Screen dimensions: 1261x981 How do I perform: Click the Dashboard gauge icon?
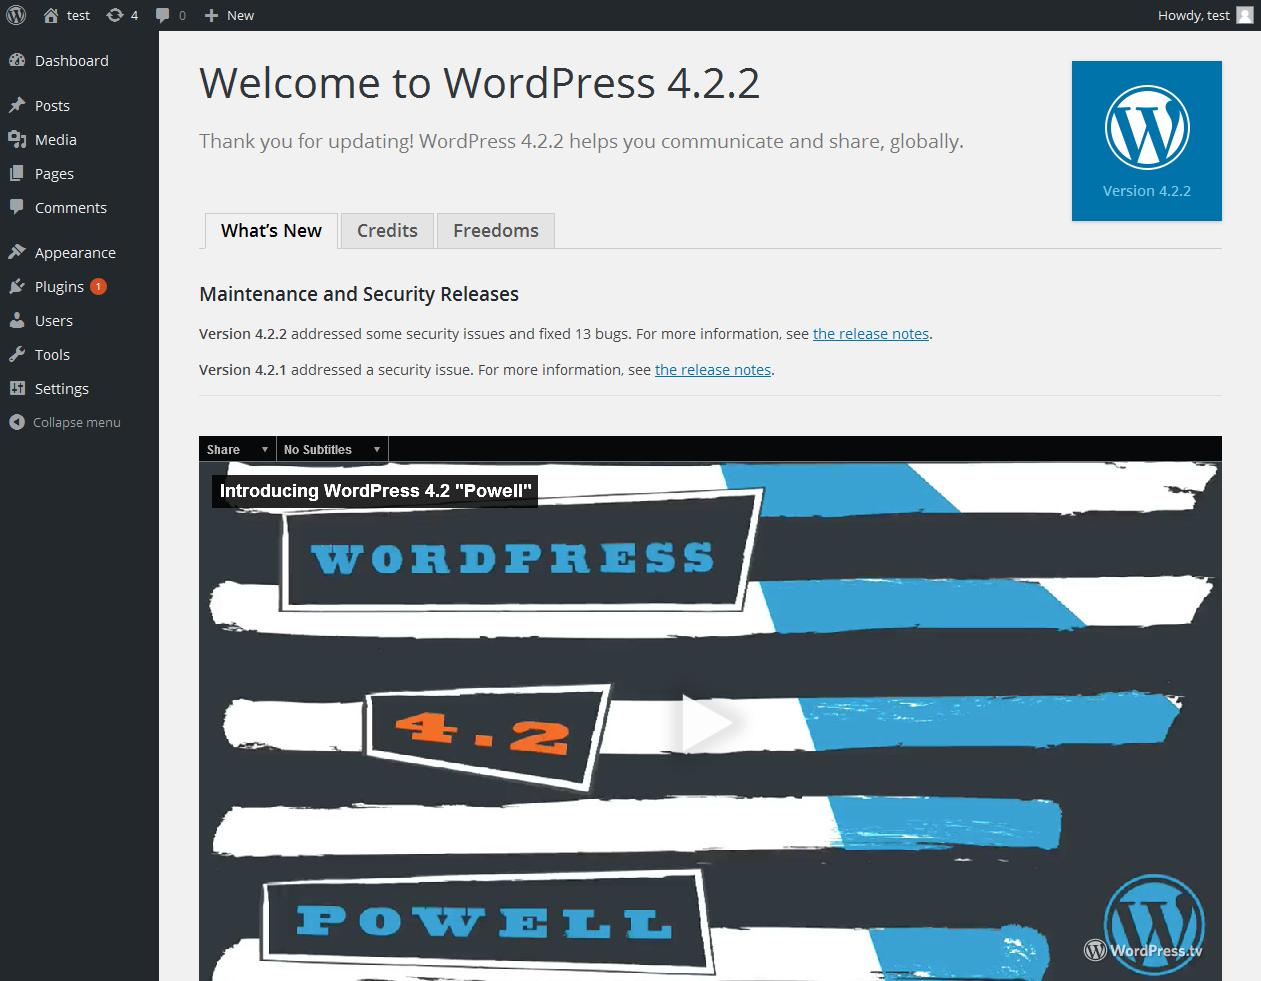[17, 60]
